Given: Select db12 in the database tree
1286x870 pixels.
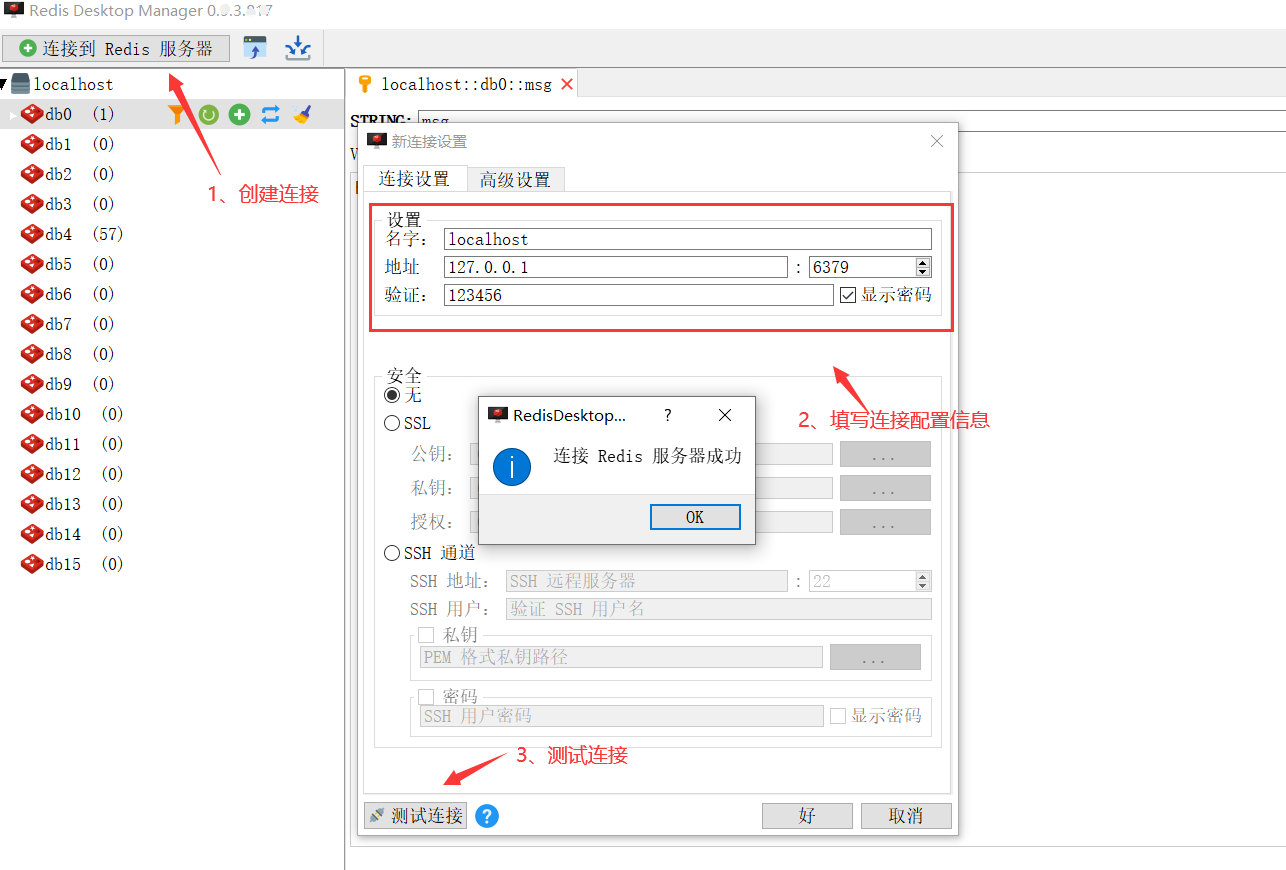Looking at the screenshot, I should point(72,474).
